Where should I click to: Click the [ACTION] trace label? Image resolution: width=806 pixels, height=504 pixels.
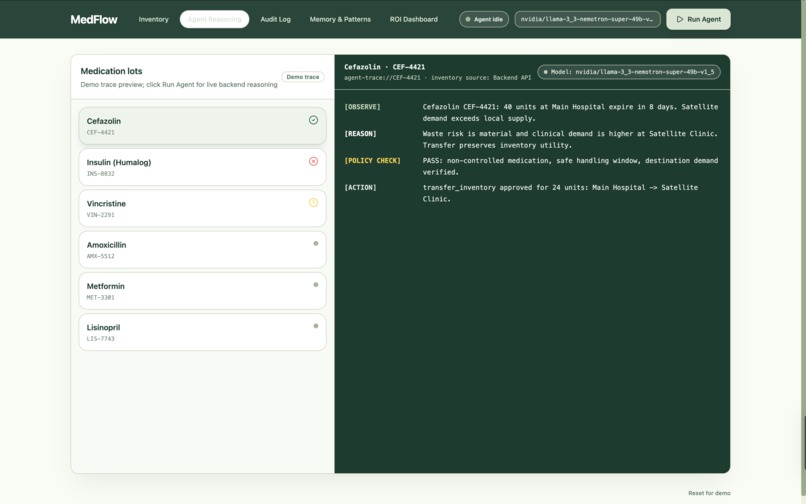point(360,188)
